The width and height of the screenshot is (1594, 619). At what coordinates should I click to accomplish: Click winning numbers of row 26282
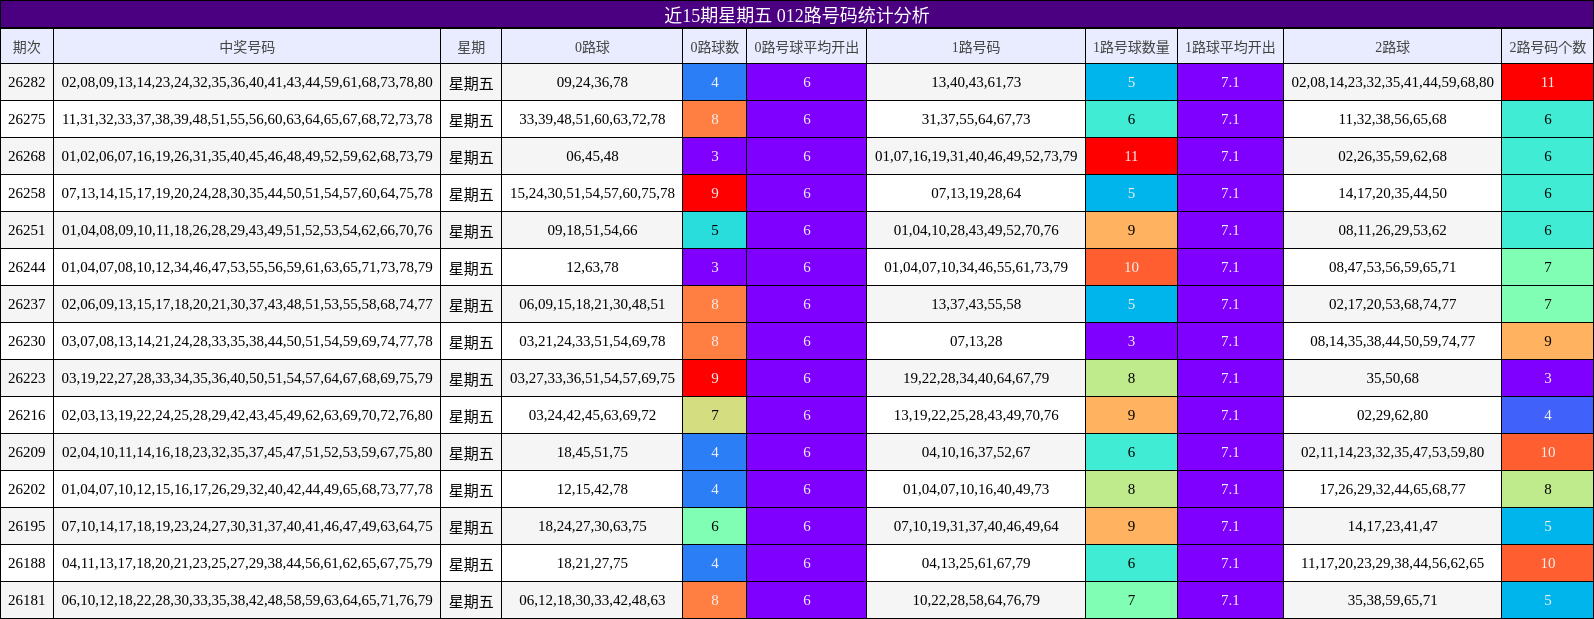pyautogui.click(x=247, y=82)
